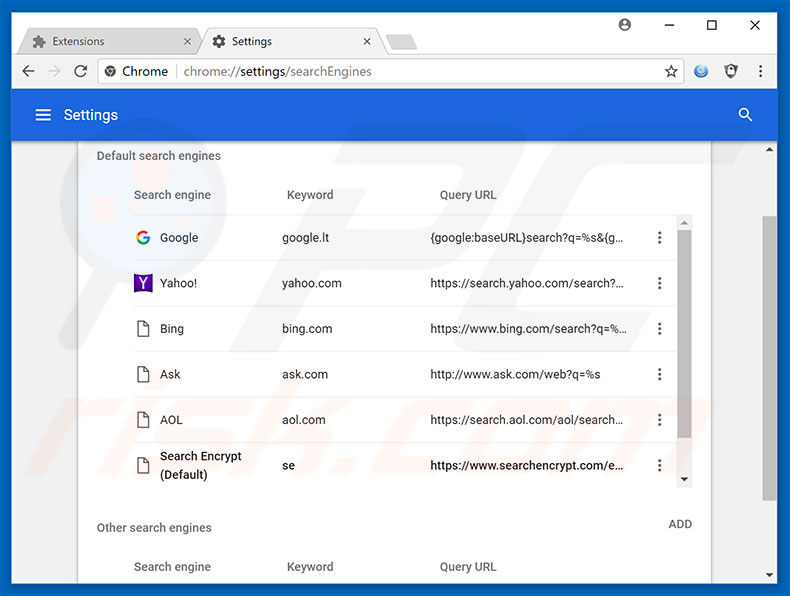This screenshot has height=596, width=790.
Task: Click the search.yahoo.com query URL
Action: point(526,283)
